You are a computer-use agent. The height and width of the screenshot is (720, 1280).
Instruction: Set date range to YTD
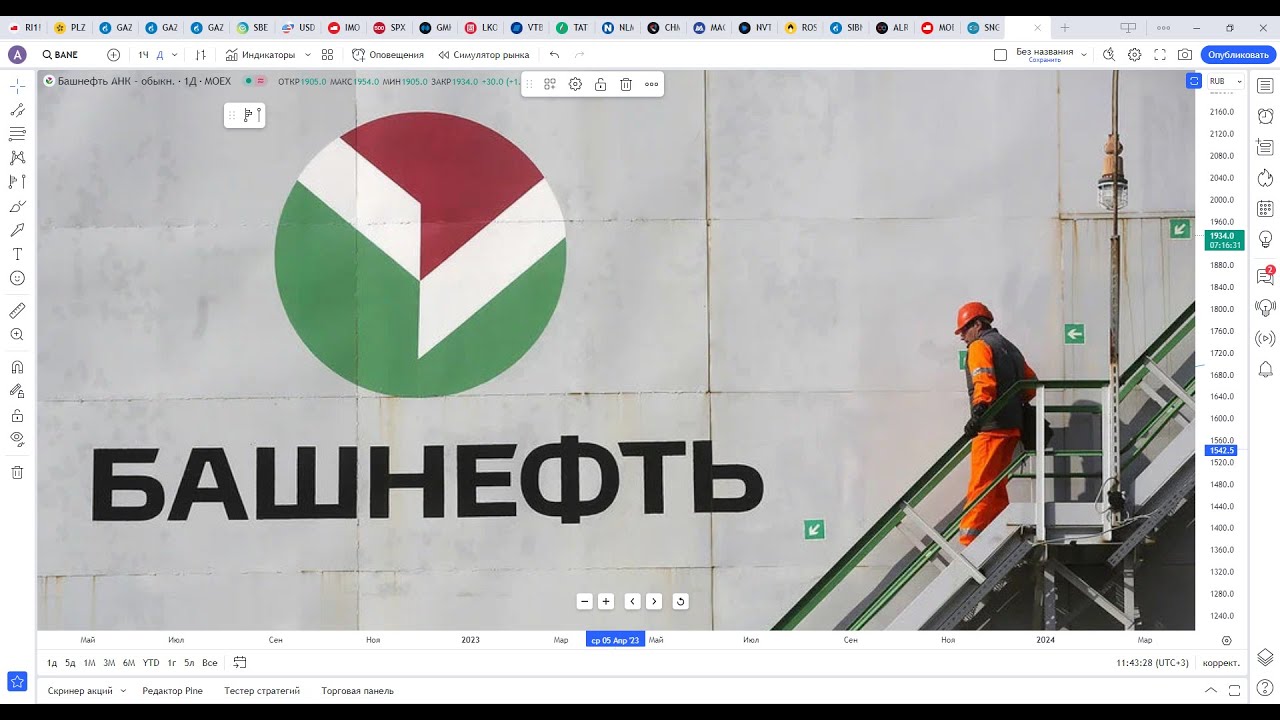coord(151,663)
